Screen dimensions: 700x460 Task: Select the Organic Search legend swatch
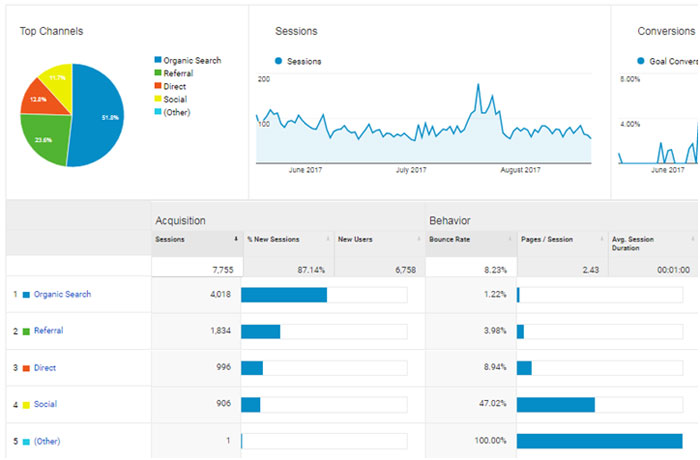158,59
